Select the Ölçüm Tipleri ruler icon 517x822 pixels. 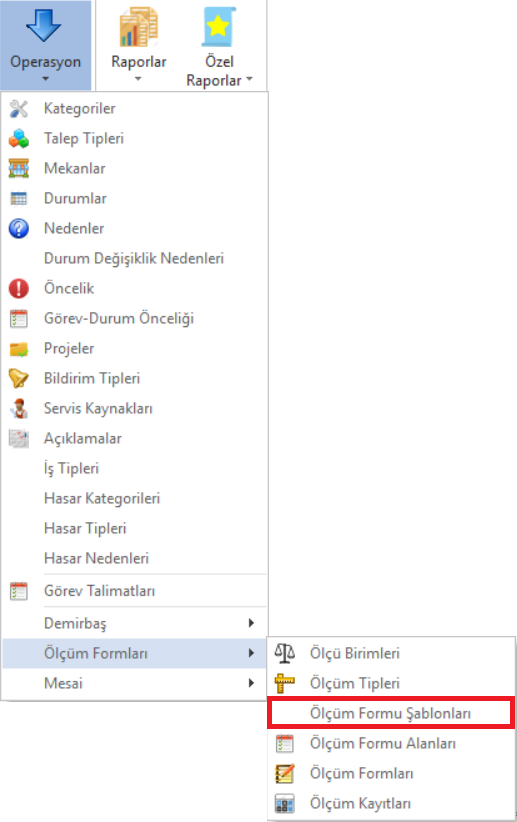coord(285,683)
